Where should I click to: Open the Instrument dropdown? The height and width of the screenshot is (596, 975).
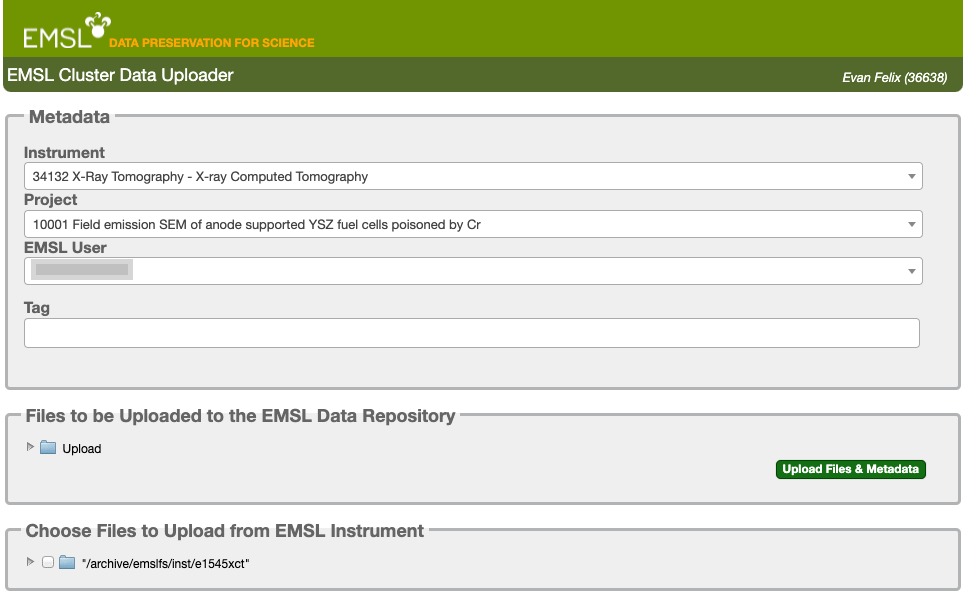pyautogui.click(x=473, y=176)
